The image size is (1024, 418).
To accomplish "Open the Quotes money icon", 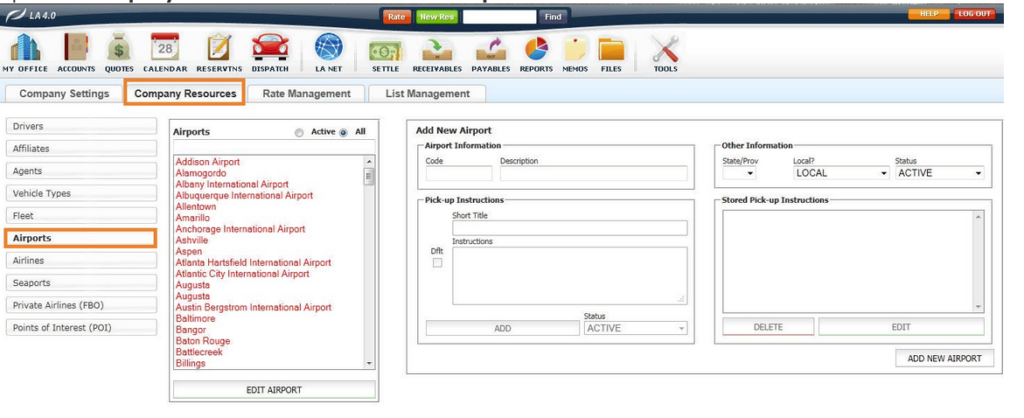I will 119,49.
